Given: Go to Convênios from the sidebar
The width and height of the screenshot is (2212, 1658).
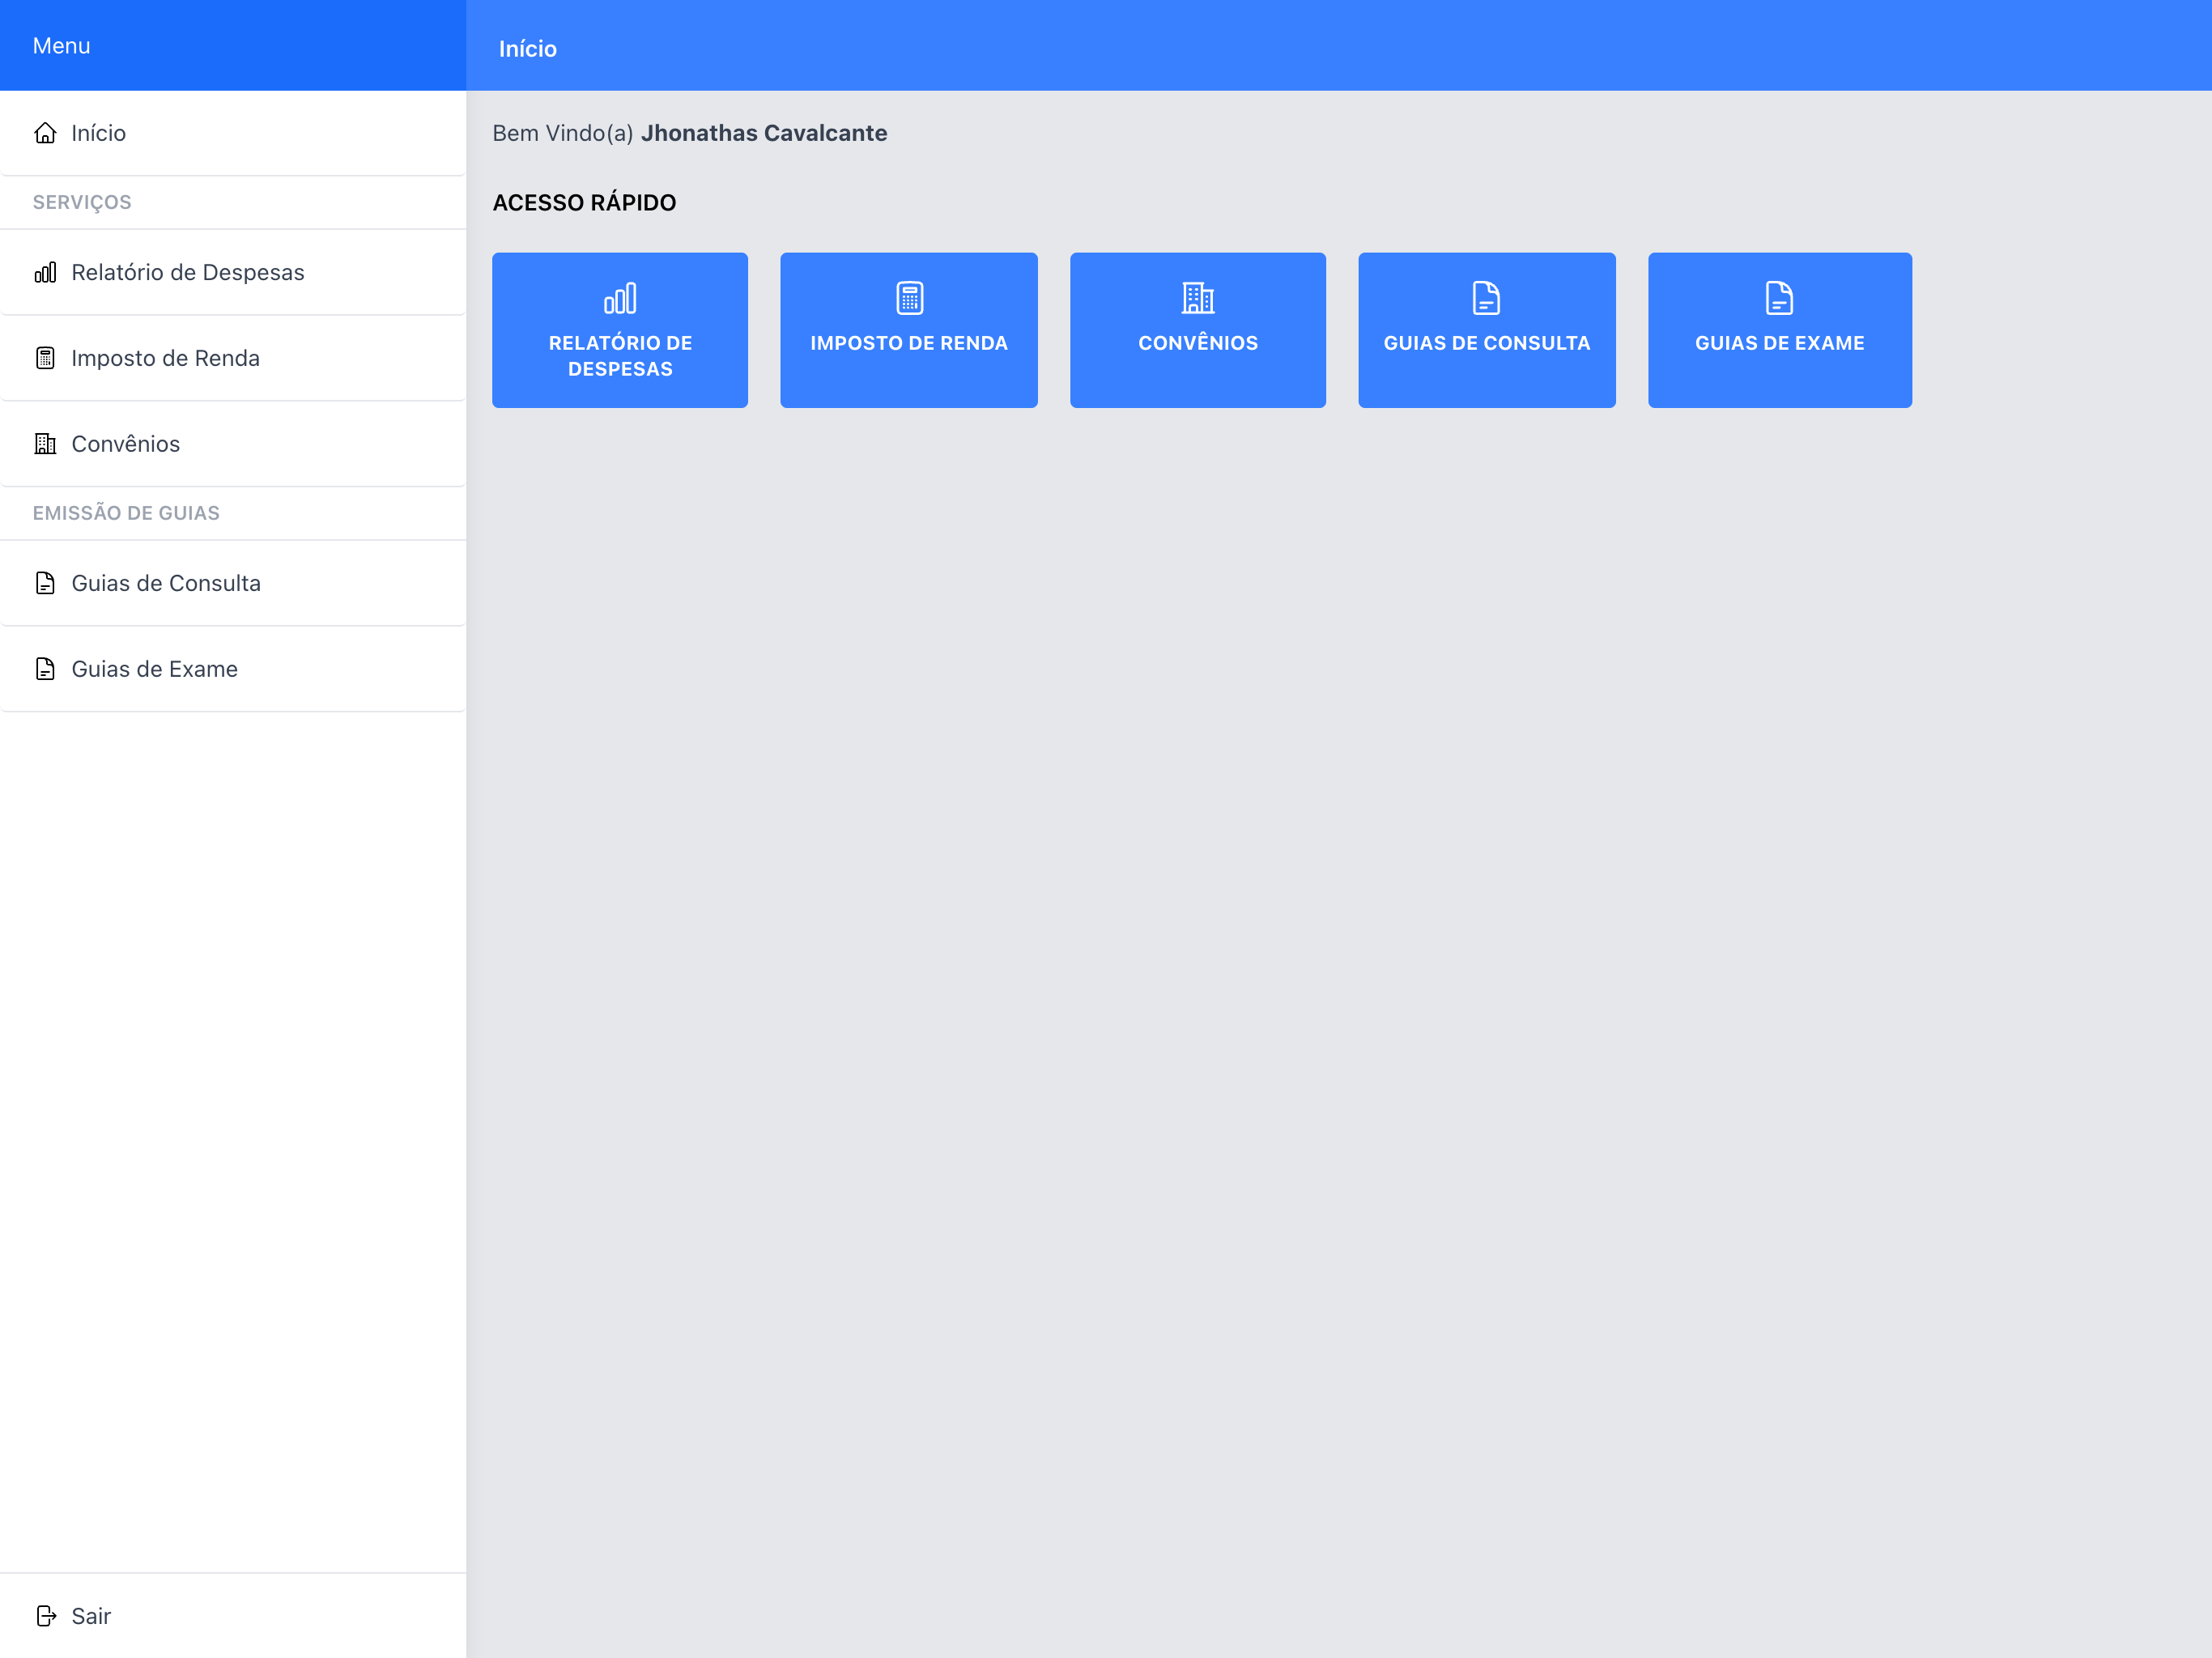Looking at the screenshot, I should click(x=233, y=444).
